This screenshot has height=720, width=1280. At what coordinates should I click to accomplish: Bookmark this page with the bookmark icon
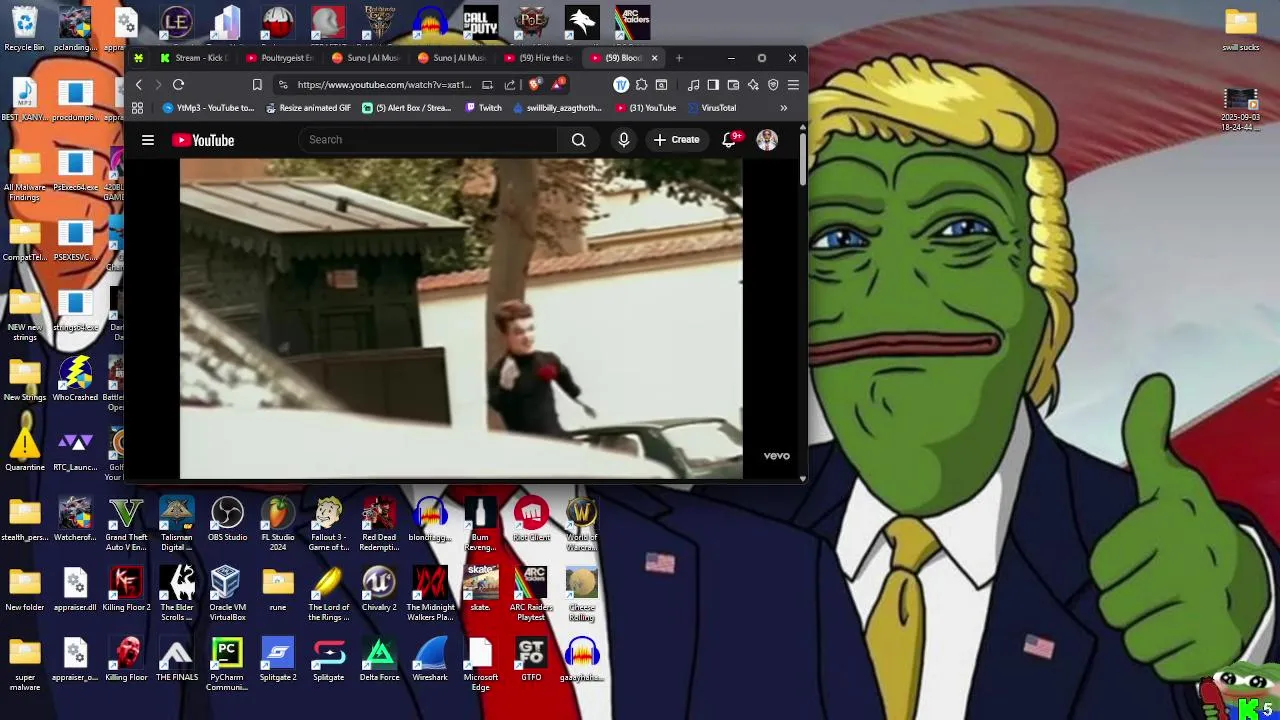coord(257,85)
